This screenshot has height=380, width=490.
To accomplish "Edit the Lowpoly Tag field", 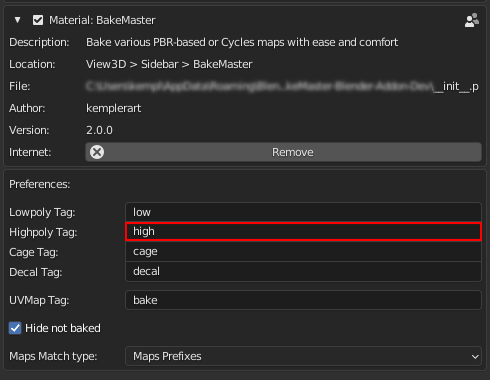I will pyautogui.click(x=303, y=212).
